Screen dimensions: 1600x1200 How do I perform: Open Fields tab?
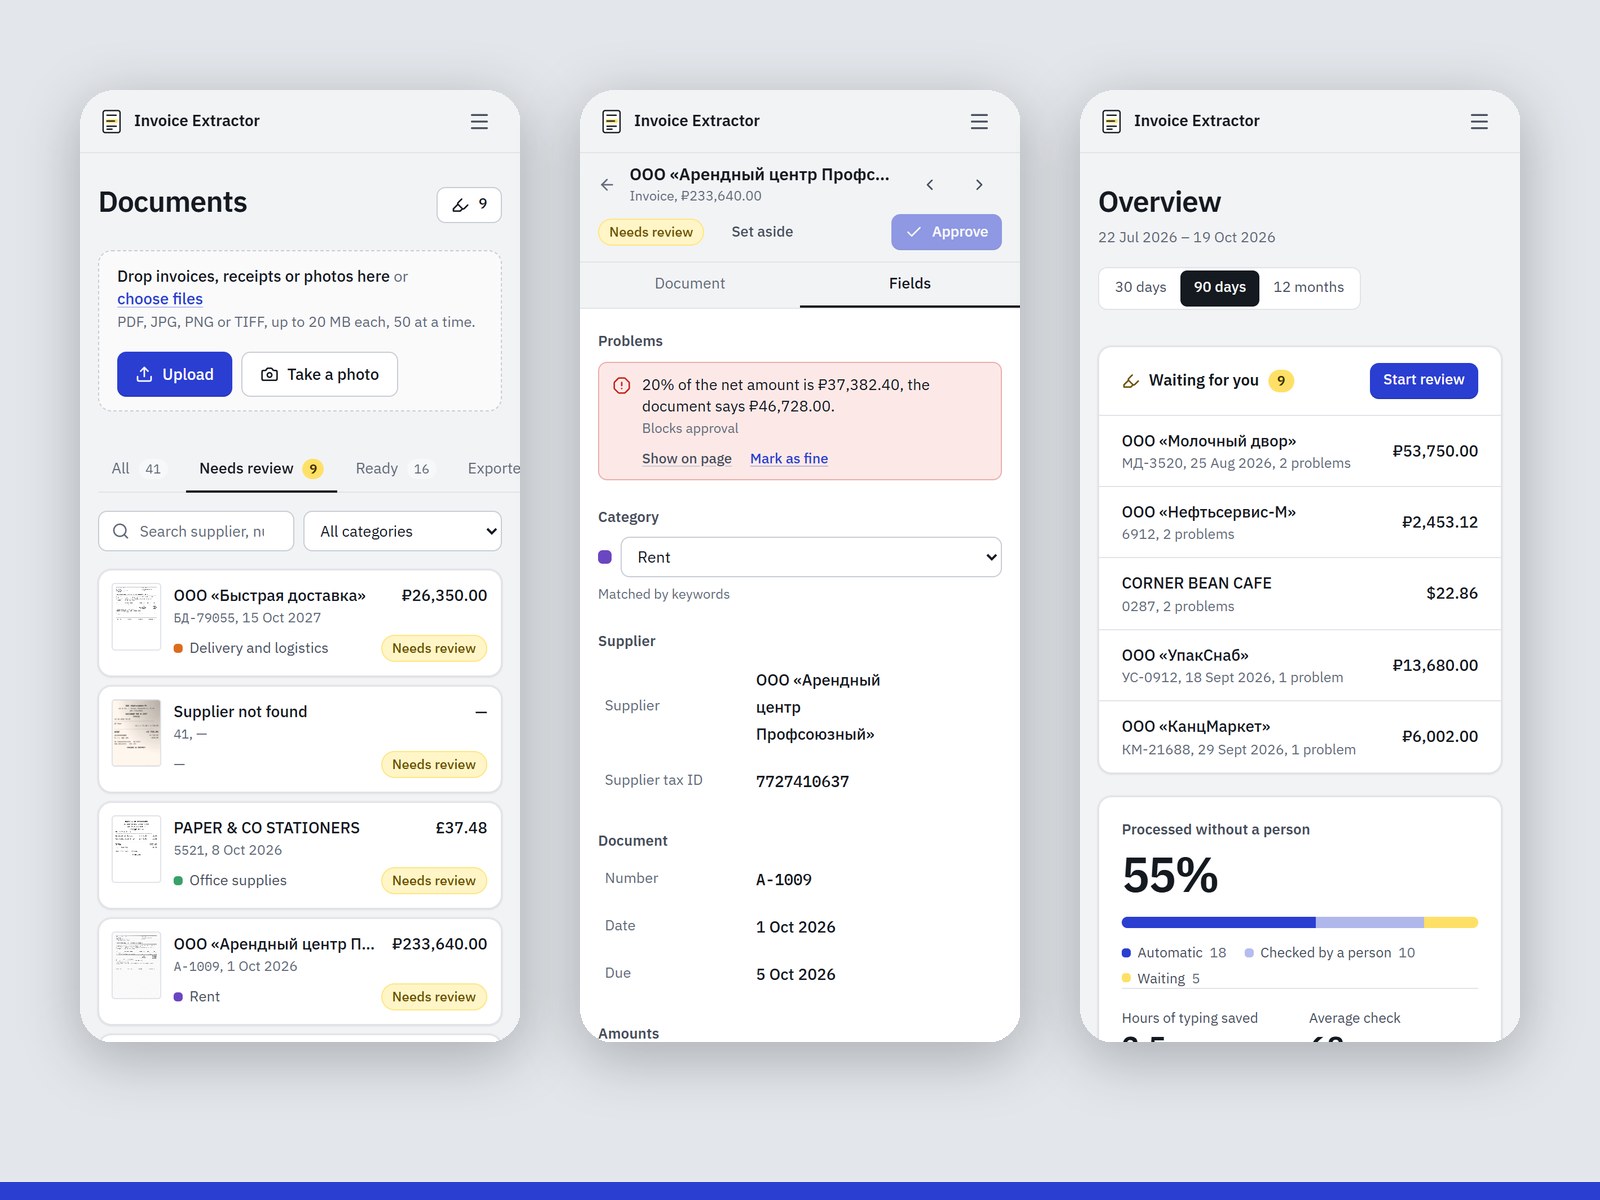pos(910,284)
